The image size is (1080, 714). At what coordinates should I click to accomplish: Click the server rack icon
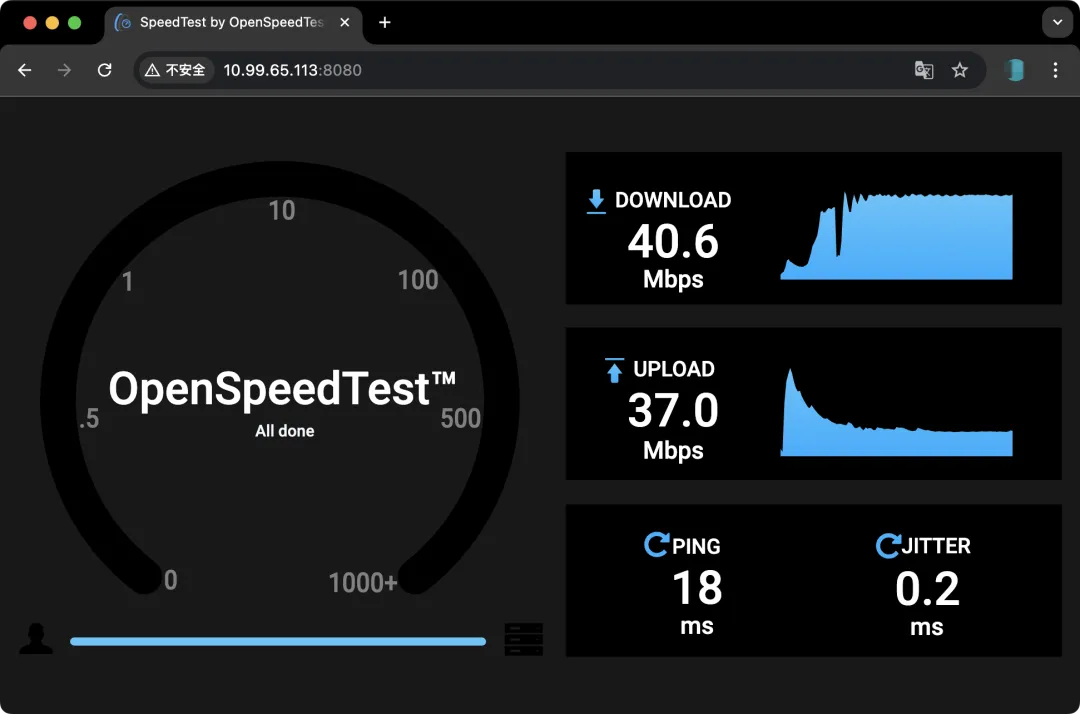(x=523, y=640)
